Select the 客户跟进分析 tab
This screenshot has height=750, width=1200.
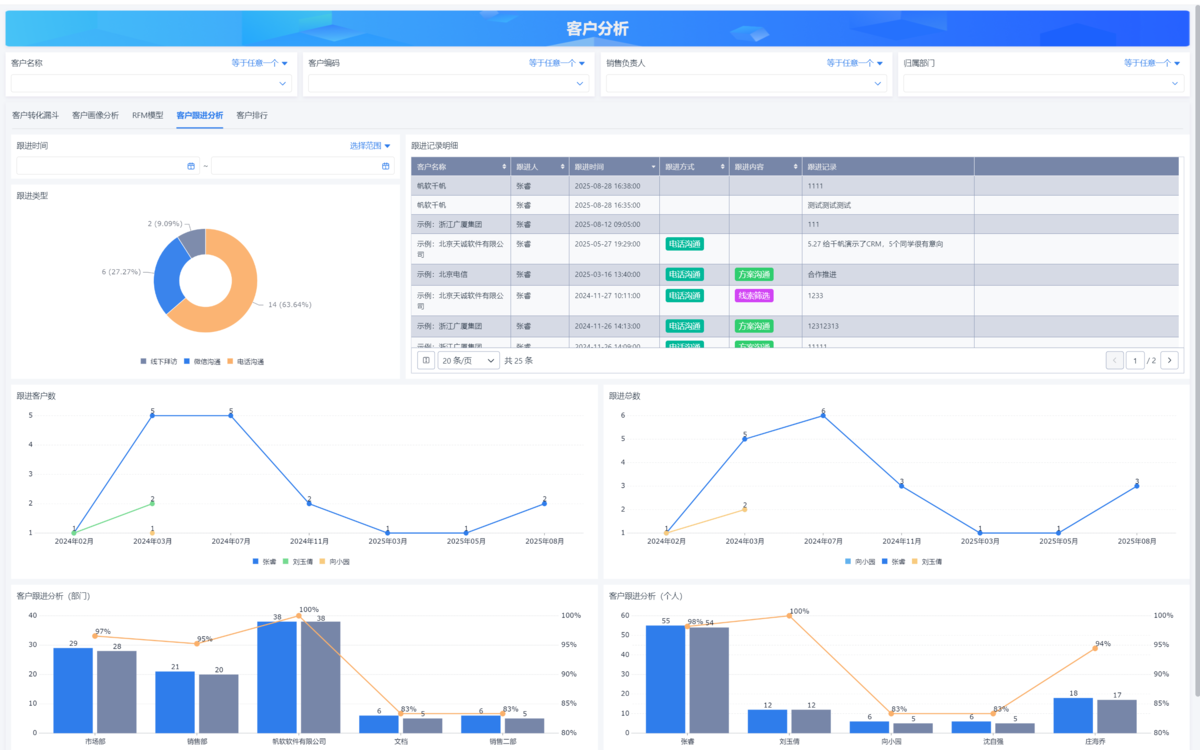(x=200, y=115)
